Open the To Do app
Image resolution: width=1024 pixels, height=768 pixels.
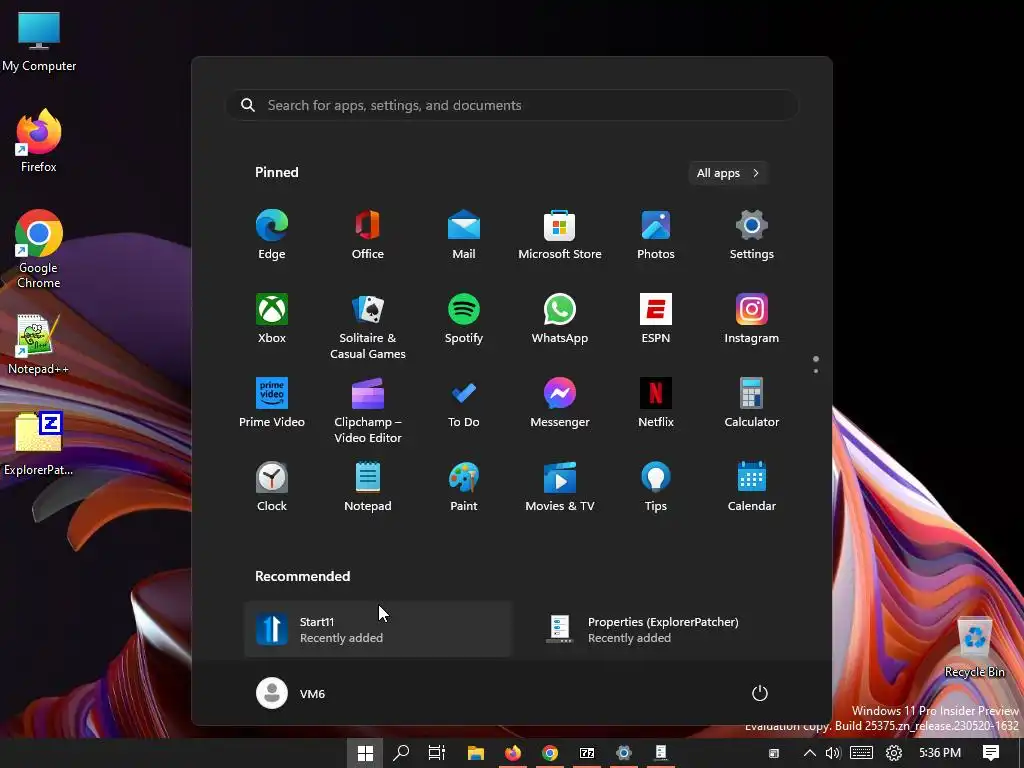(x=464, y=403)
